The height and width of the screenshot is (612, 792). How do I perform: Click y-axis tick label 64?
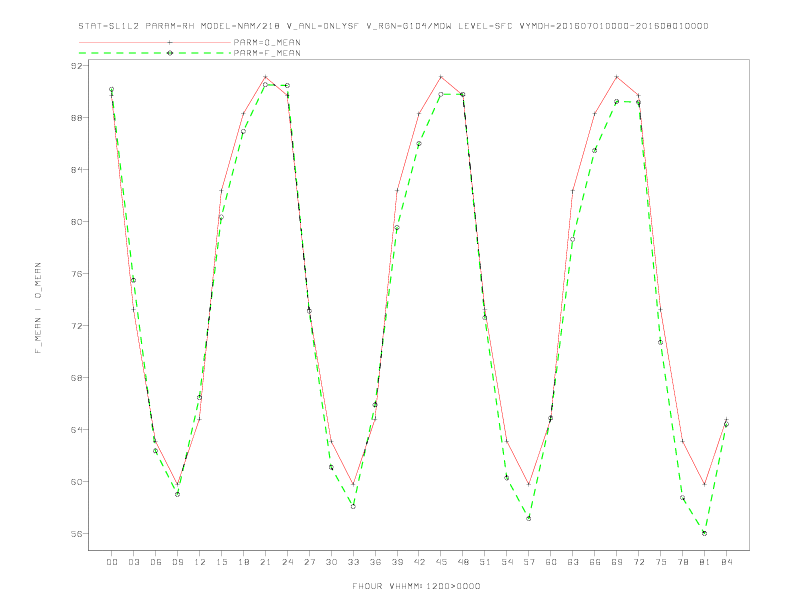point(79,430)
